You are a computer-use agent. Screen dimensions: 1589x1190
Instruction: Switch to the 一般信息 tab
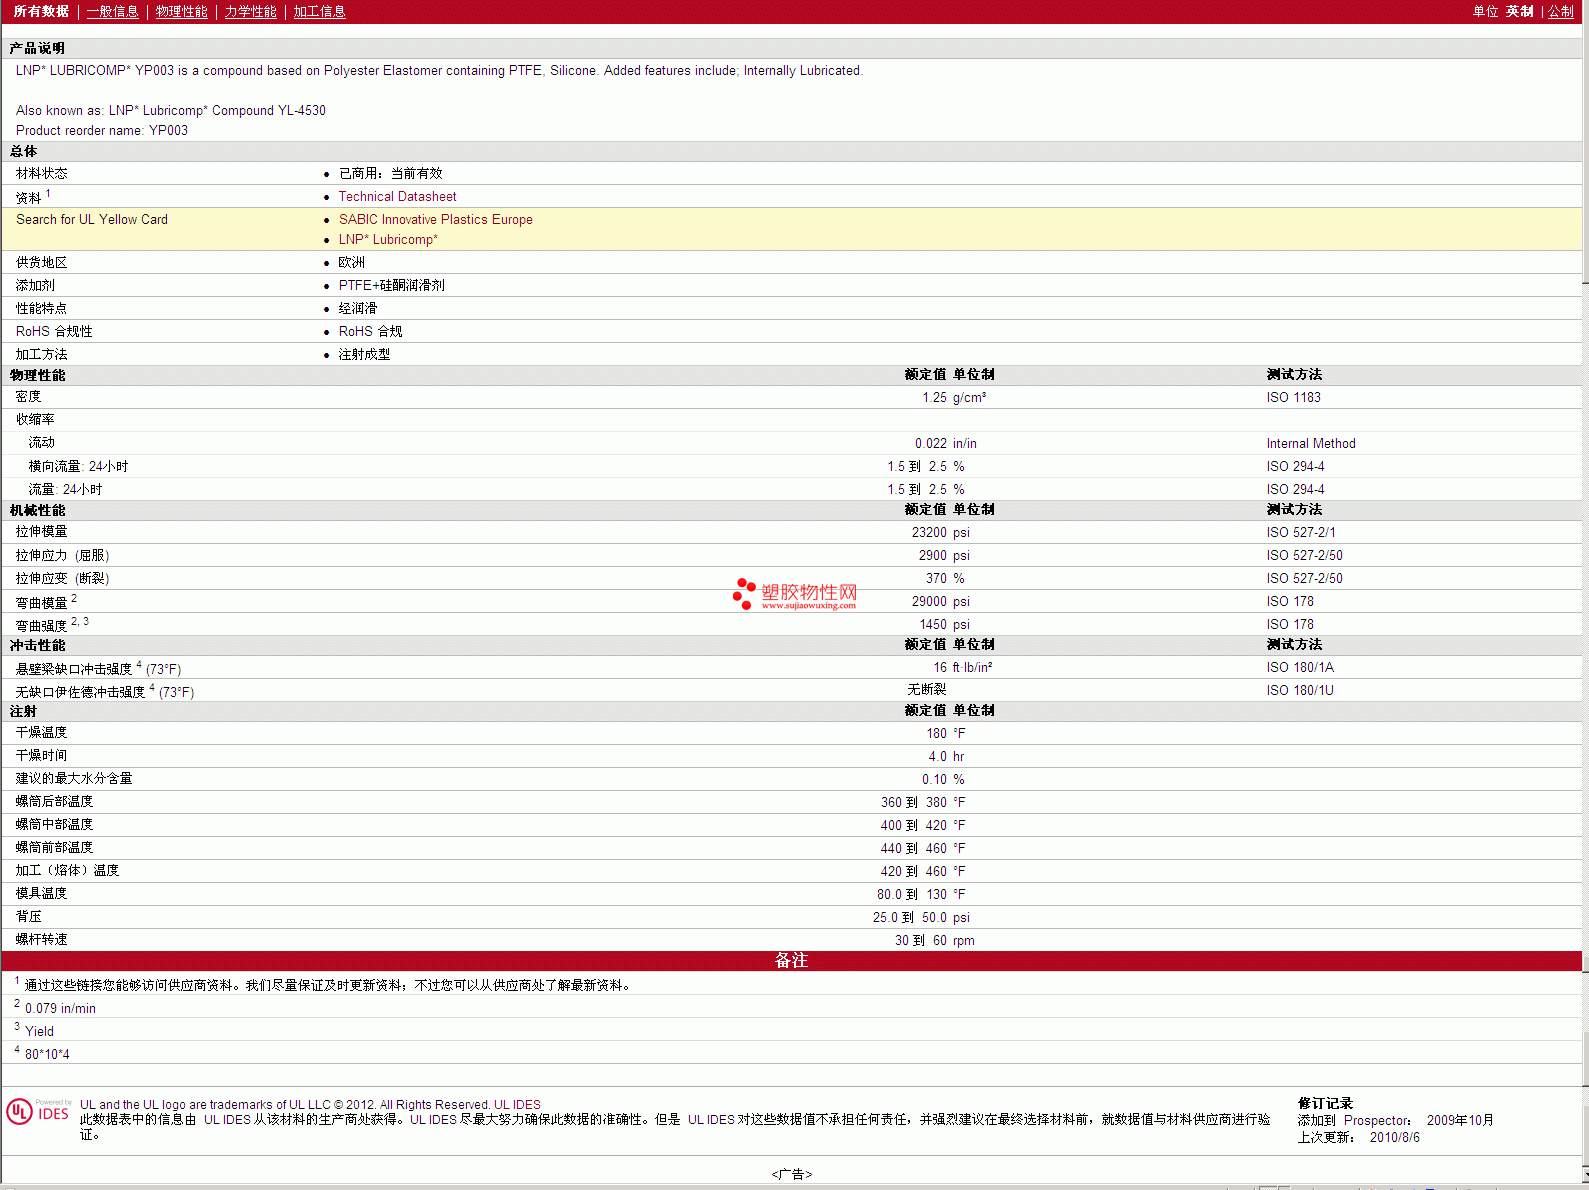pyautogui.click(x=112, y=12)
